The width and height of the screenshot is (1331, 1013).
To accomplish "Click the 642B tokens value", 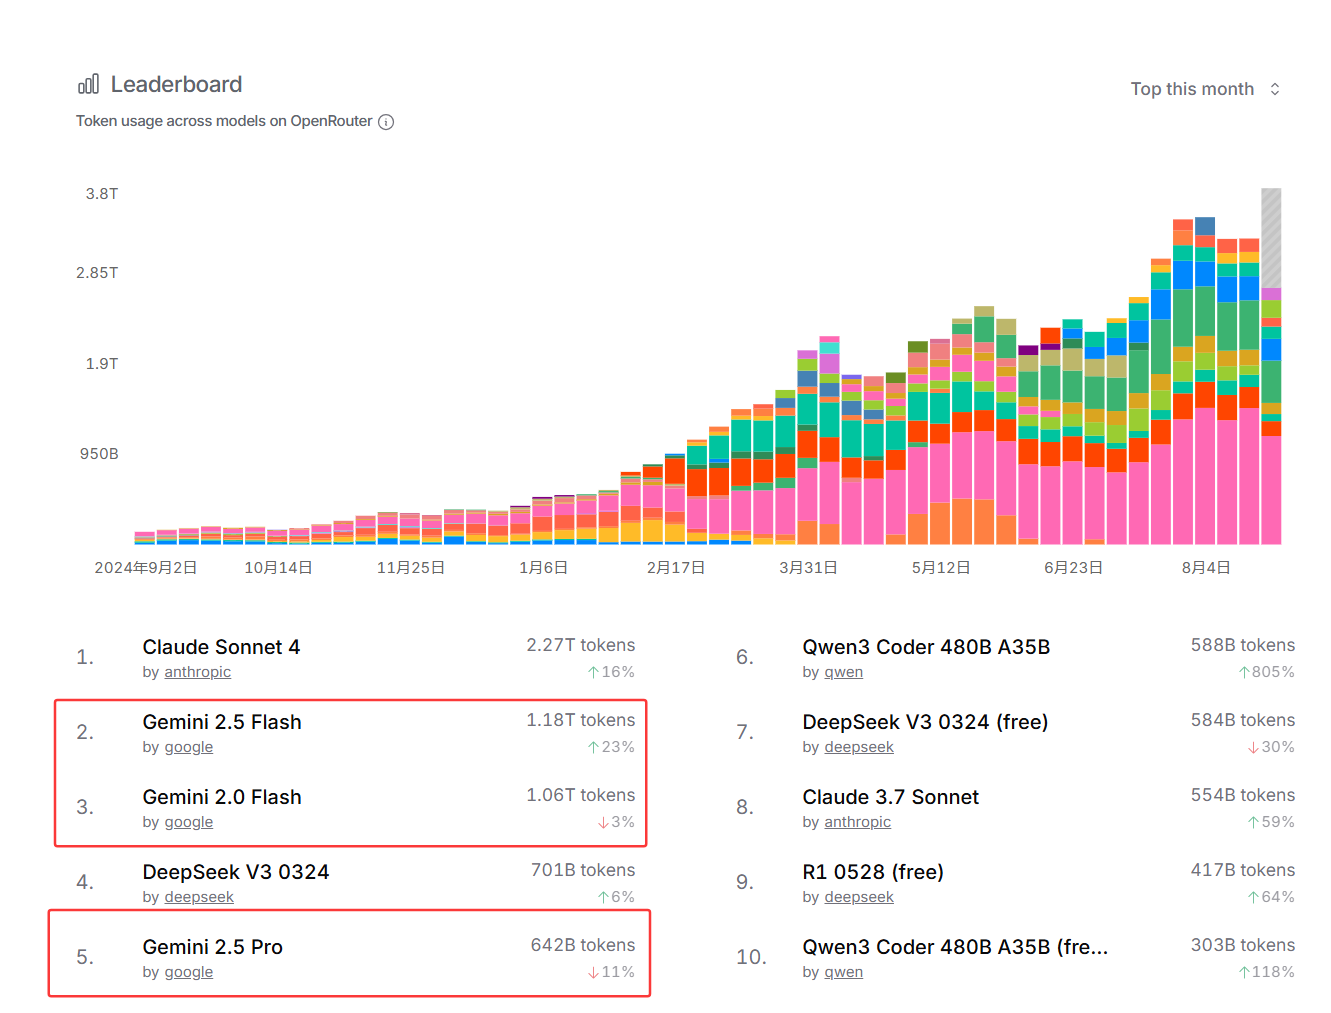I will pyautogui.click(x=583, y=945).
